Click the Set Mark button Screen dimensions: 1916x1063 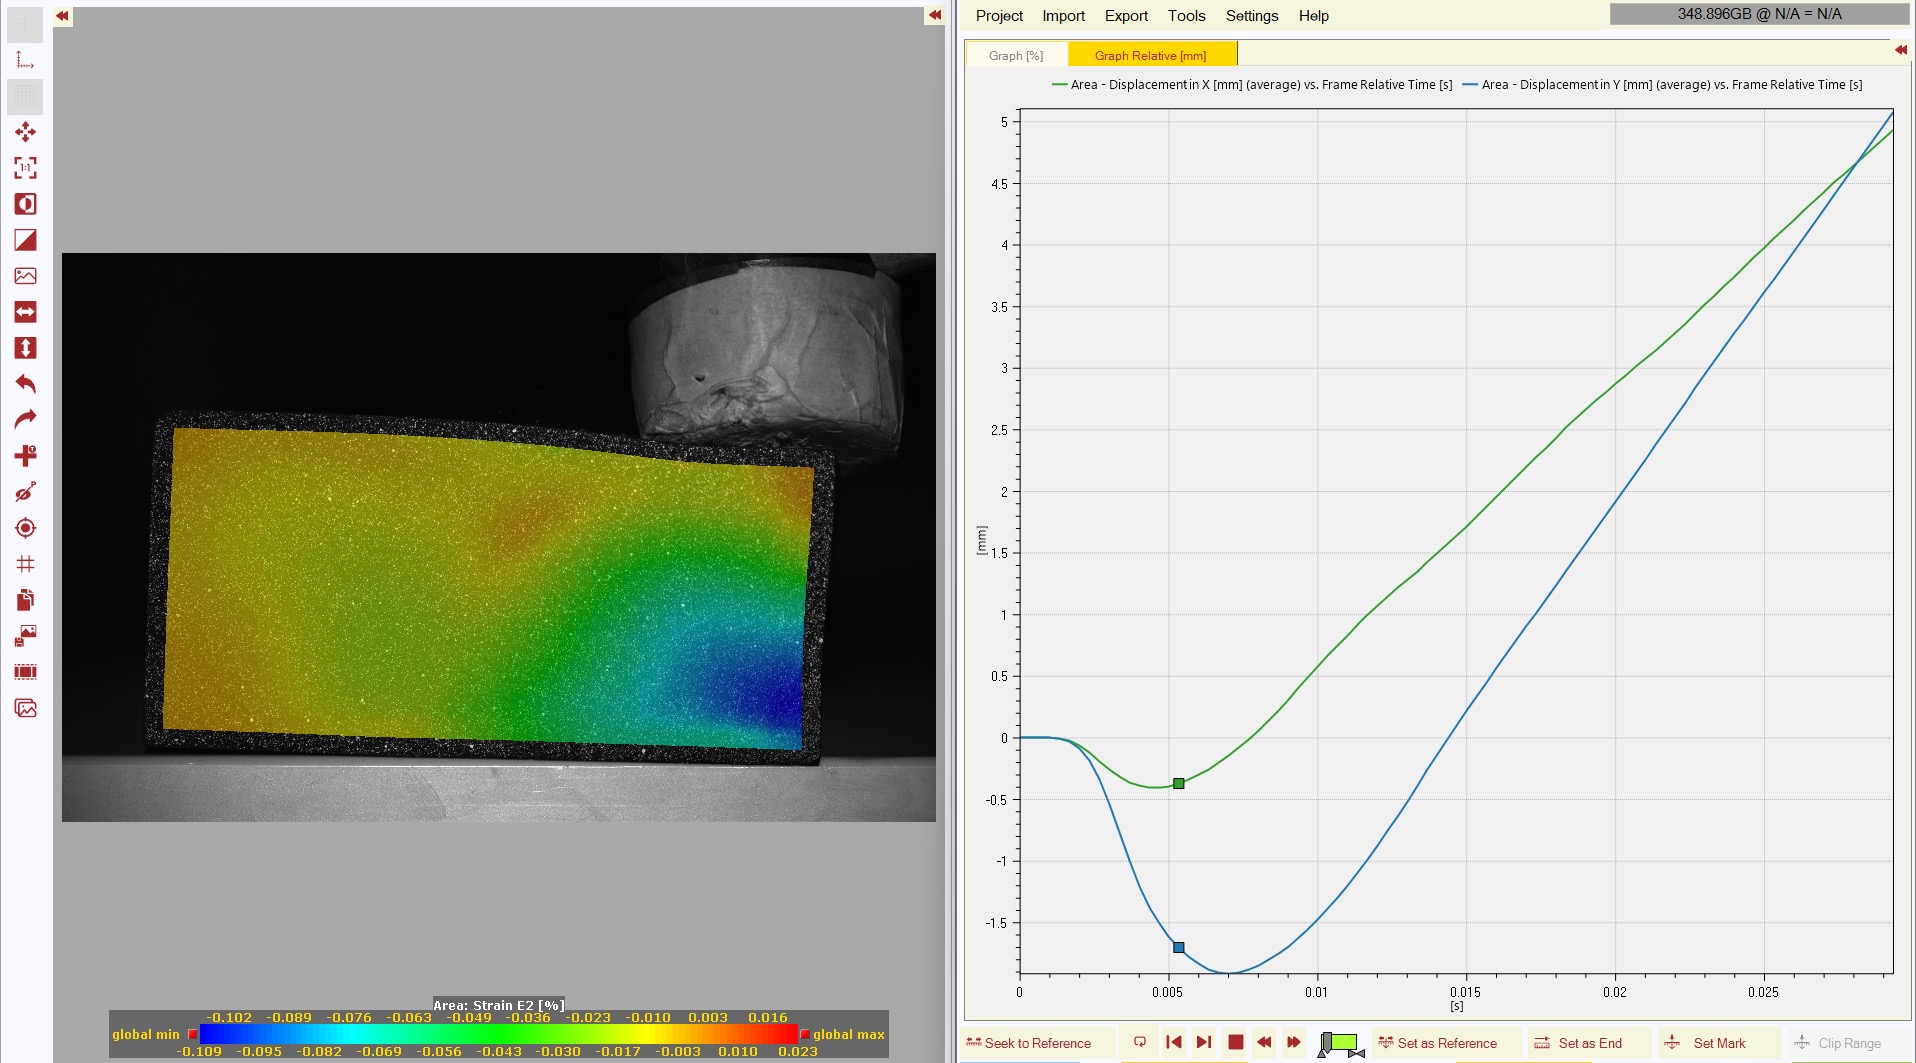(1718, 1043)
